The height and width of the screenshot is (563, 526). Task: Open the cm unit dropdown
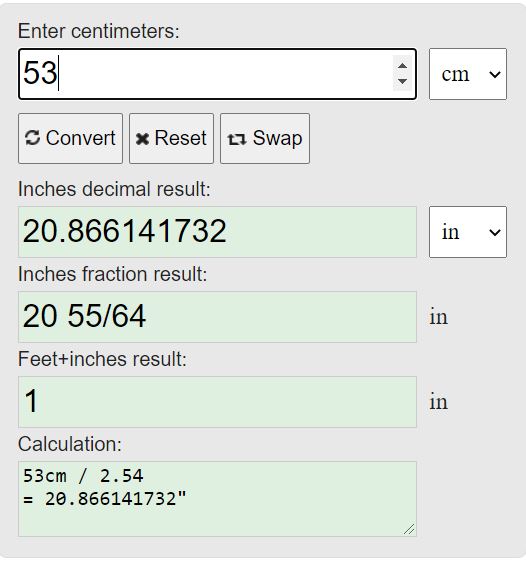pos(468,74)
